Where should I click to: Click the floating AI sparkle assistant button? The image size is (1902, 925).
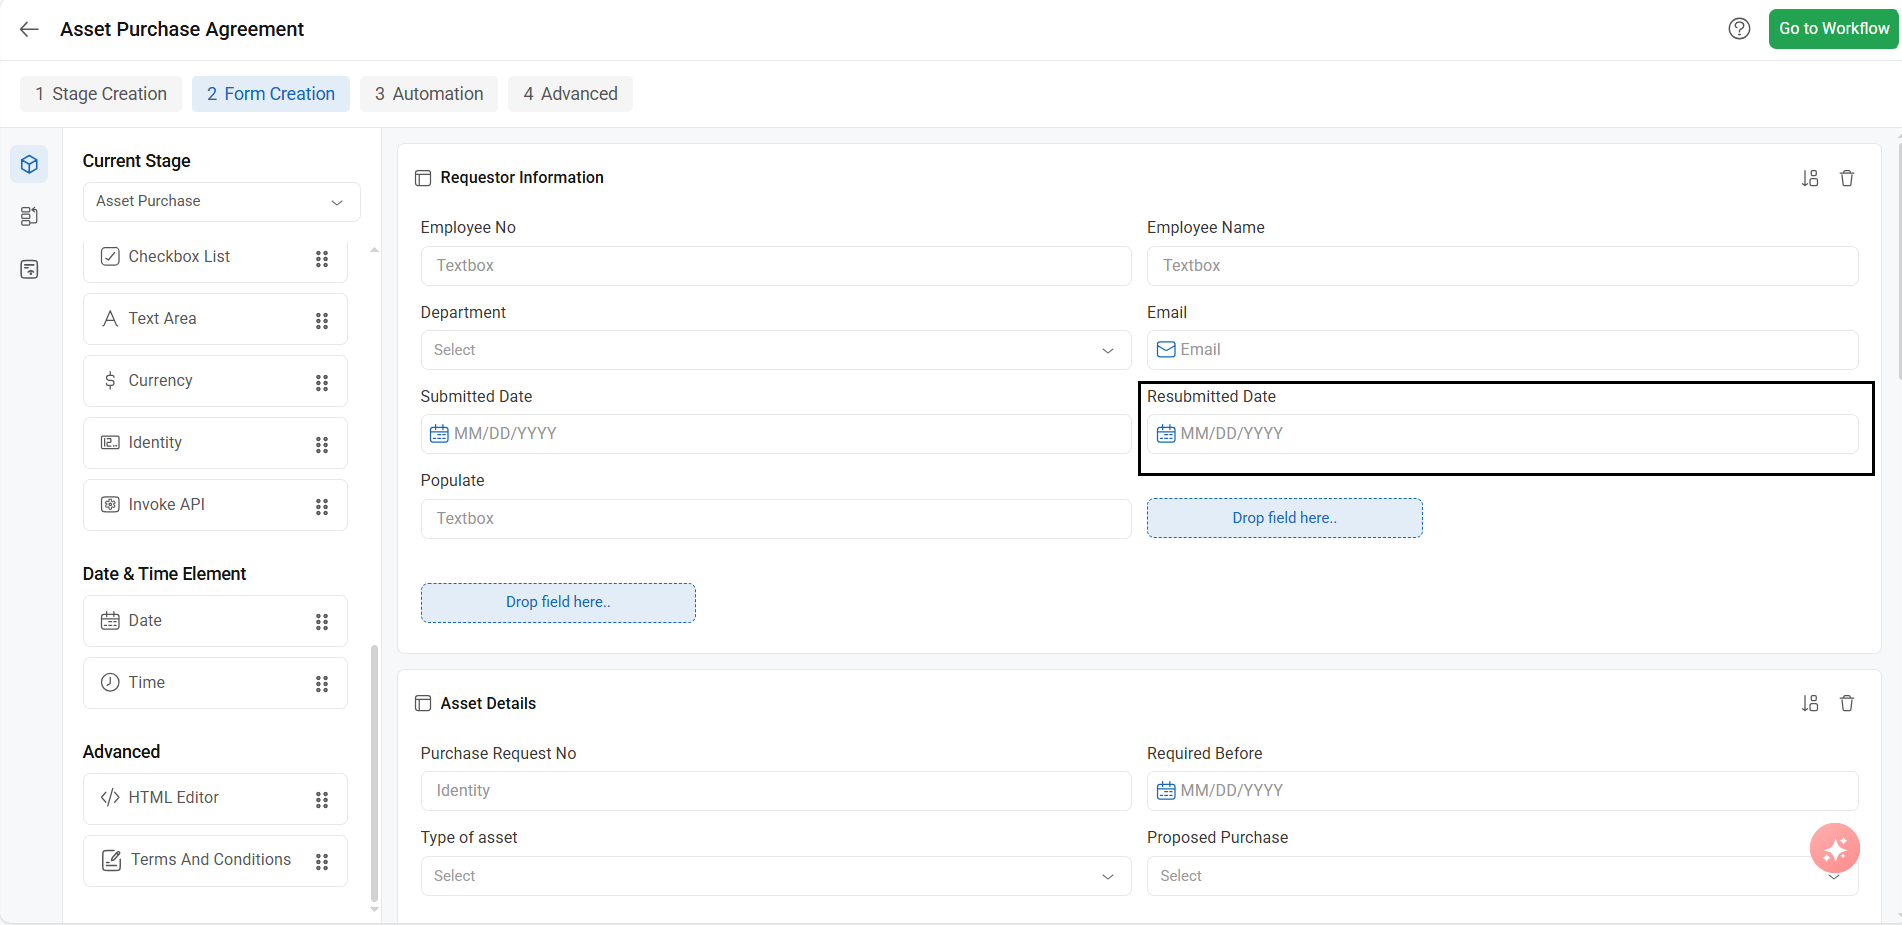[x=1834, y=849]
